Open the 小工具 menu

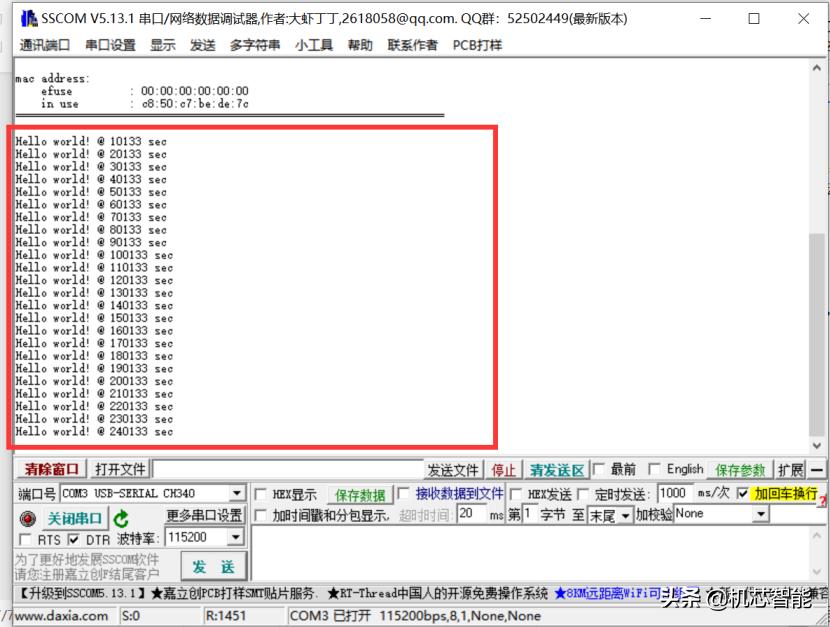click(316, 44)
